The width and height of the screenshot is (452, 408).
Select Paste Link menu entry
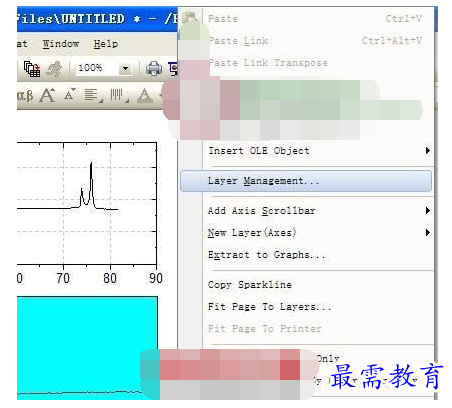(306, 41)
